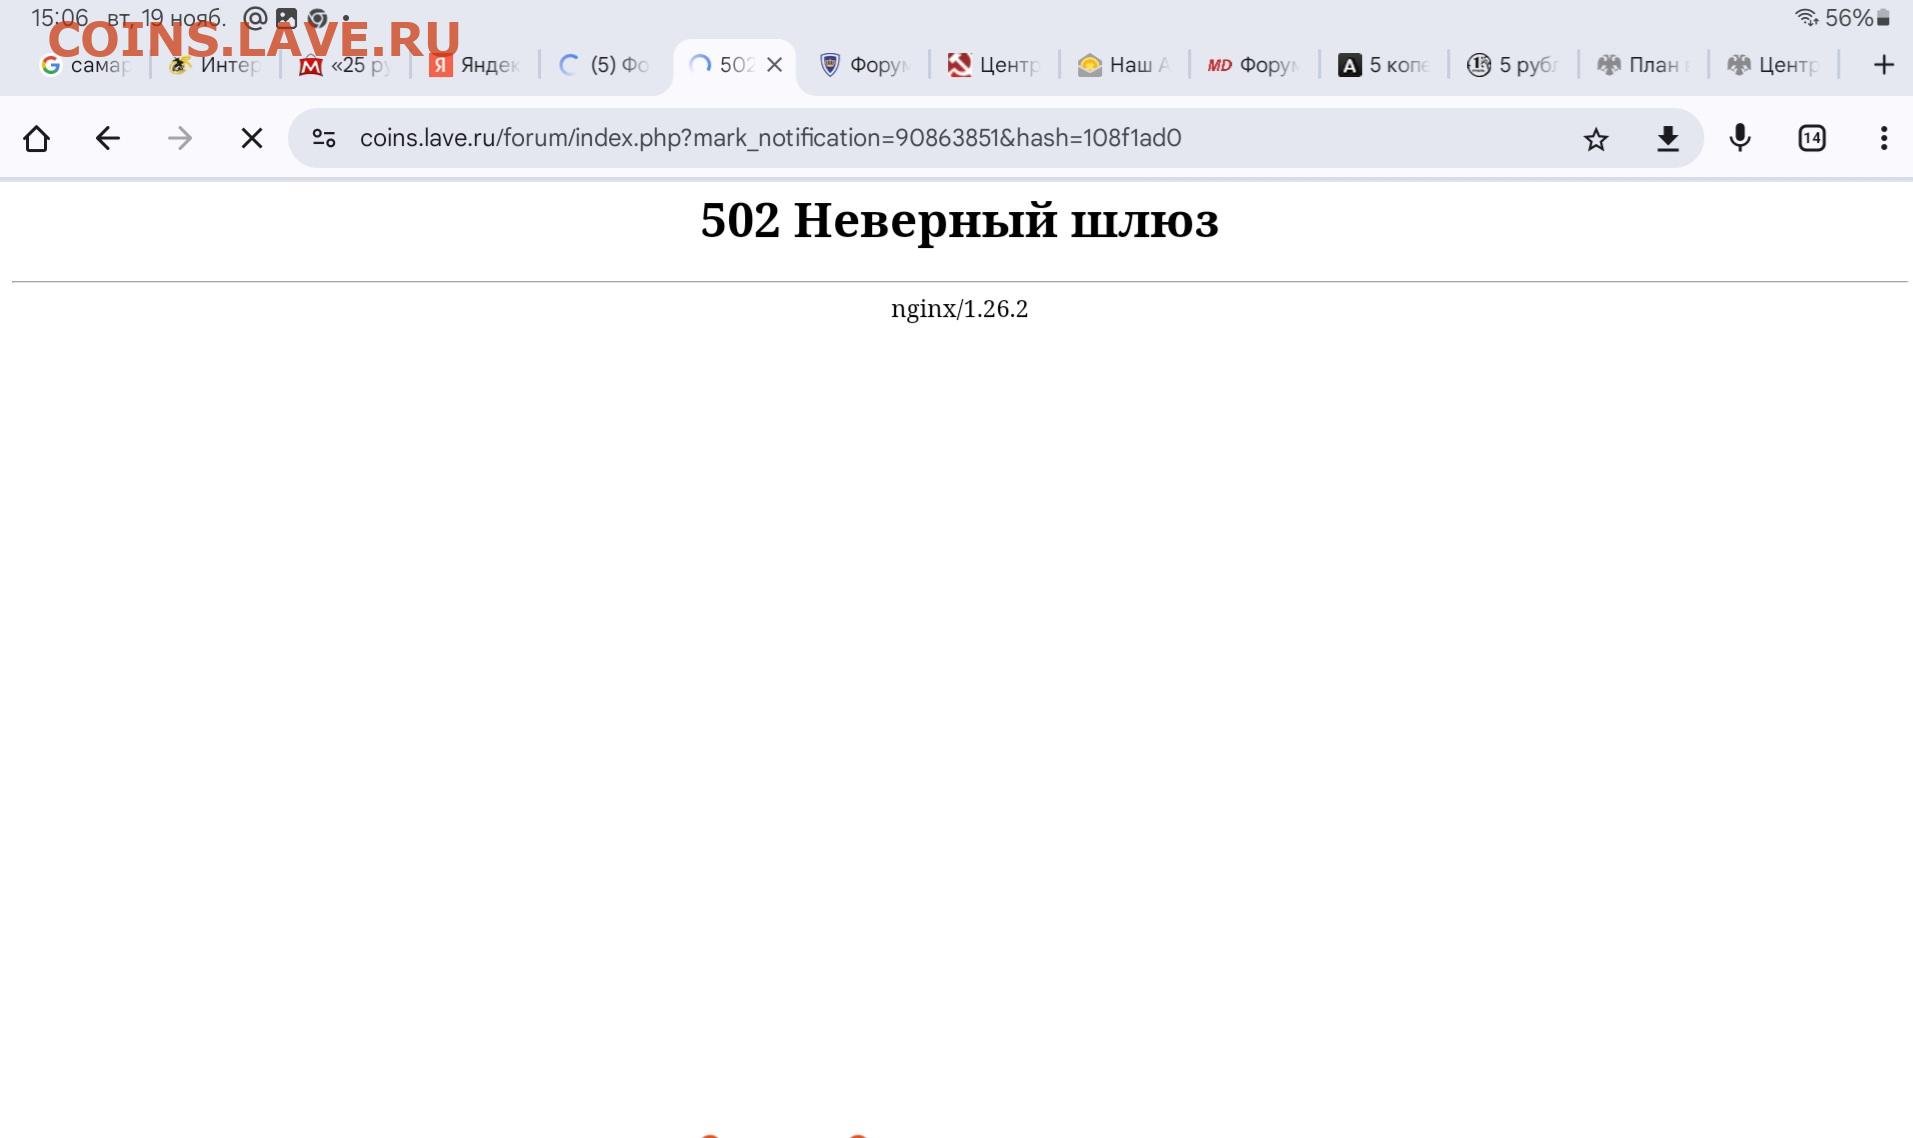Stop loading the page
Viewport: 1913px width, 1138px height.
coord(252,138)
